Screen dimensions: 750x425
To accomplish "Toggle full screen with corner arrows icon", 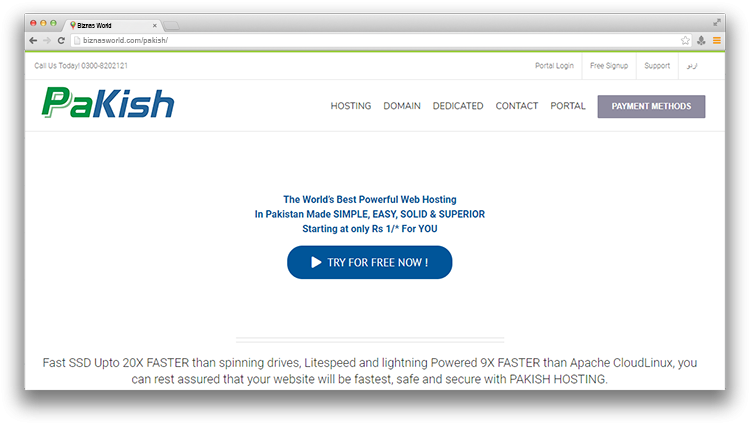I will 717,22.
